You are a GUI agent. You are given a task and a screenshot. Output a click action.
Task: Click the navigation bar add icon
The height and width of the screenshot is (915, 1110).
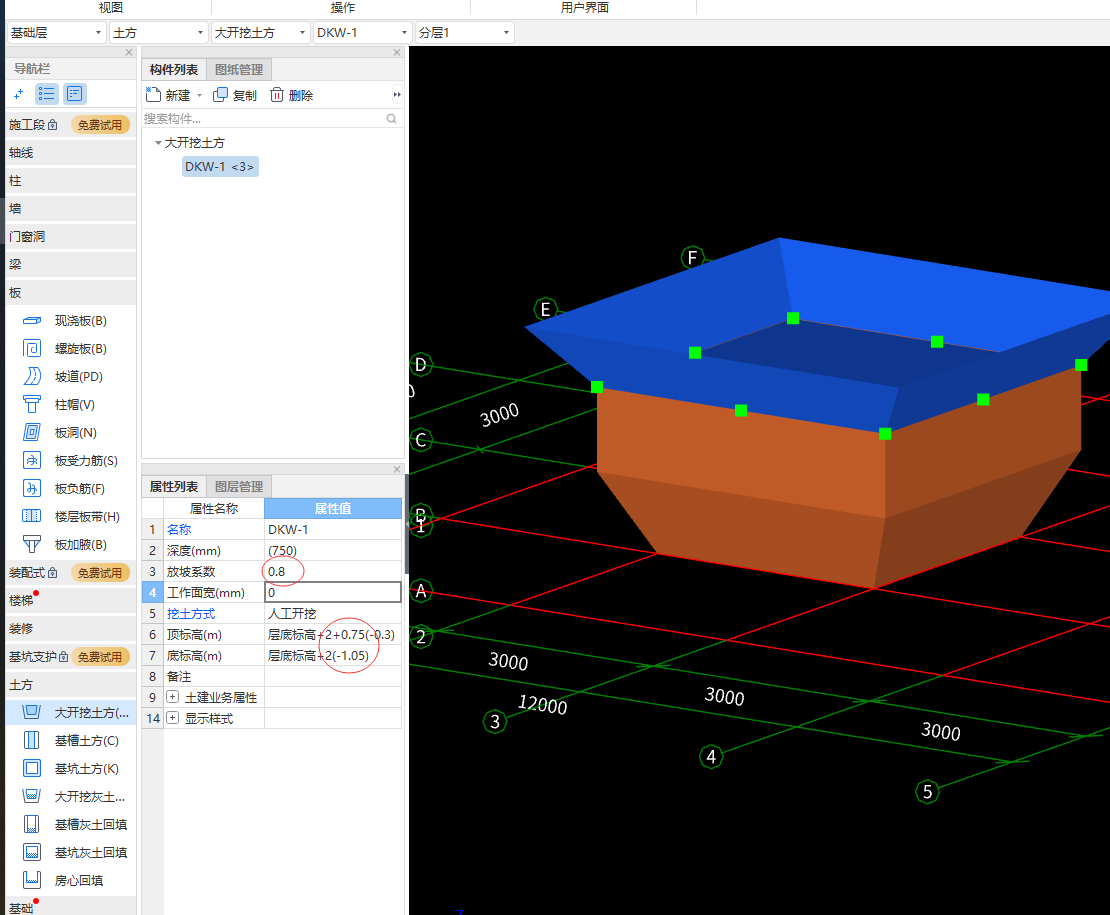[18, 93]
